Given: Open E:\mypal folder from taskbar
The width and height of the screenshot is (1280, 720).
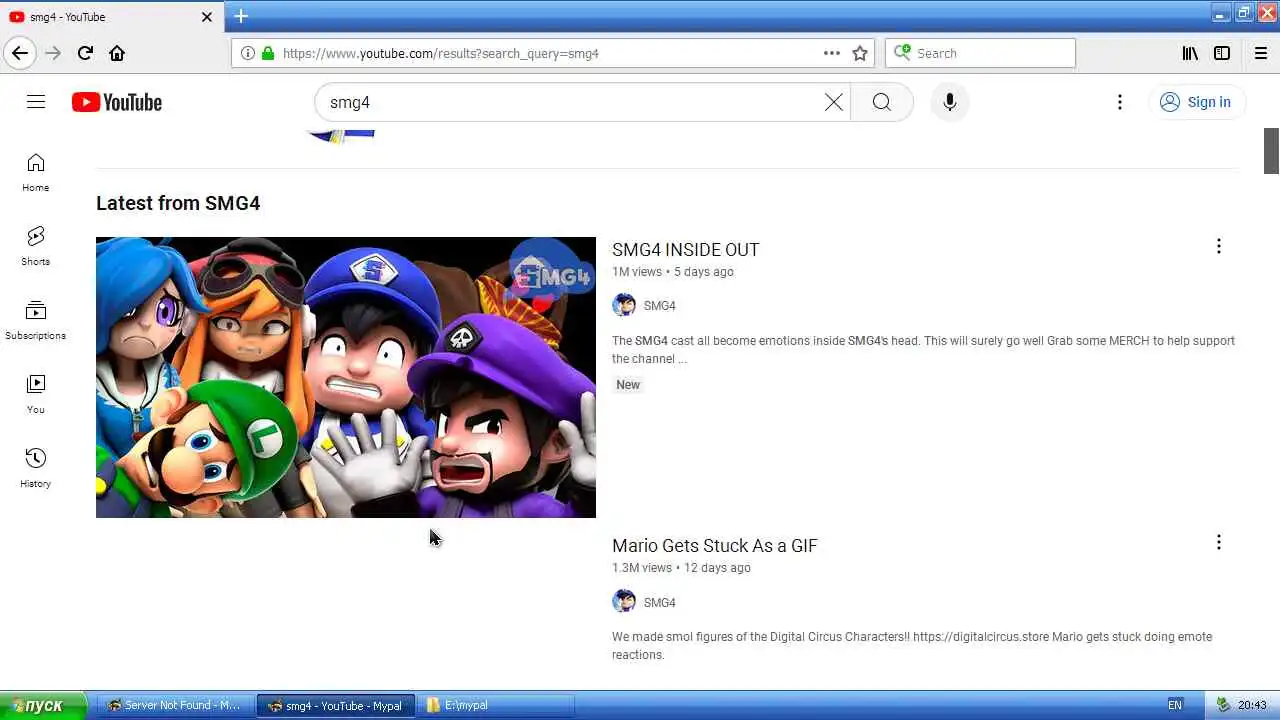Looking at the screenshot, I should 497,705.
